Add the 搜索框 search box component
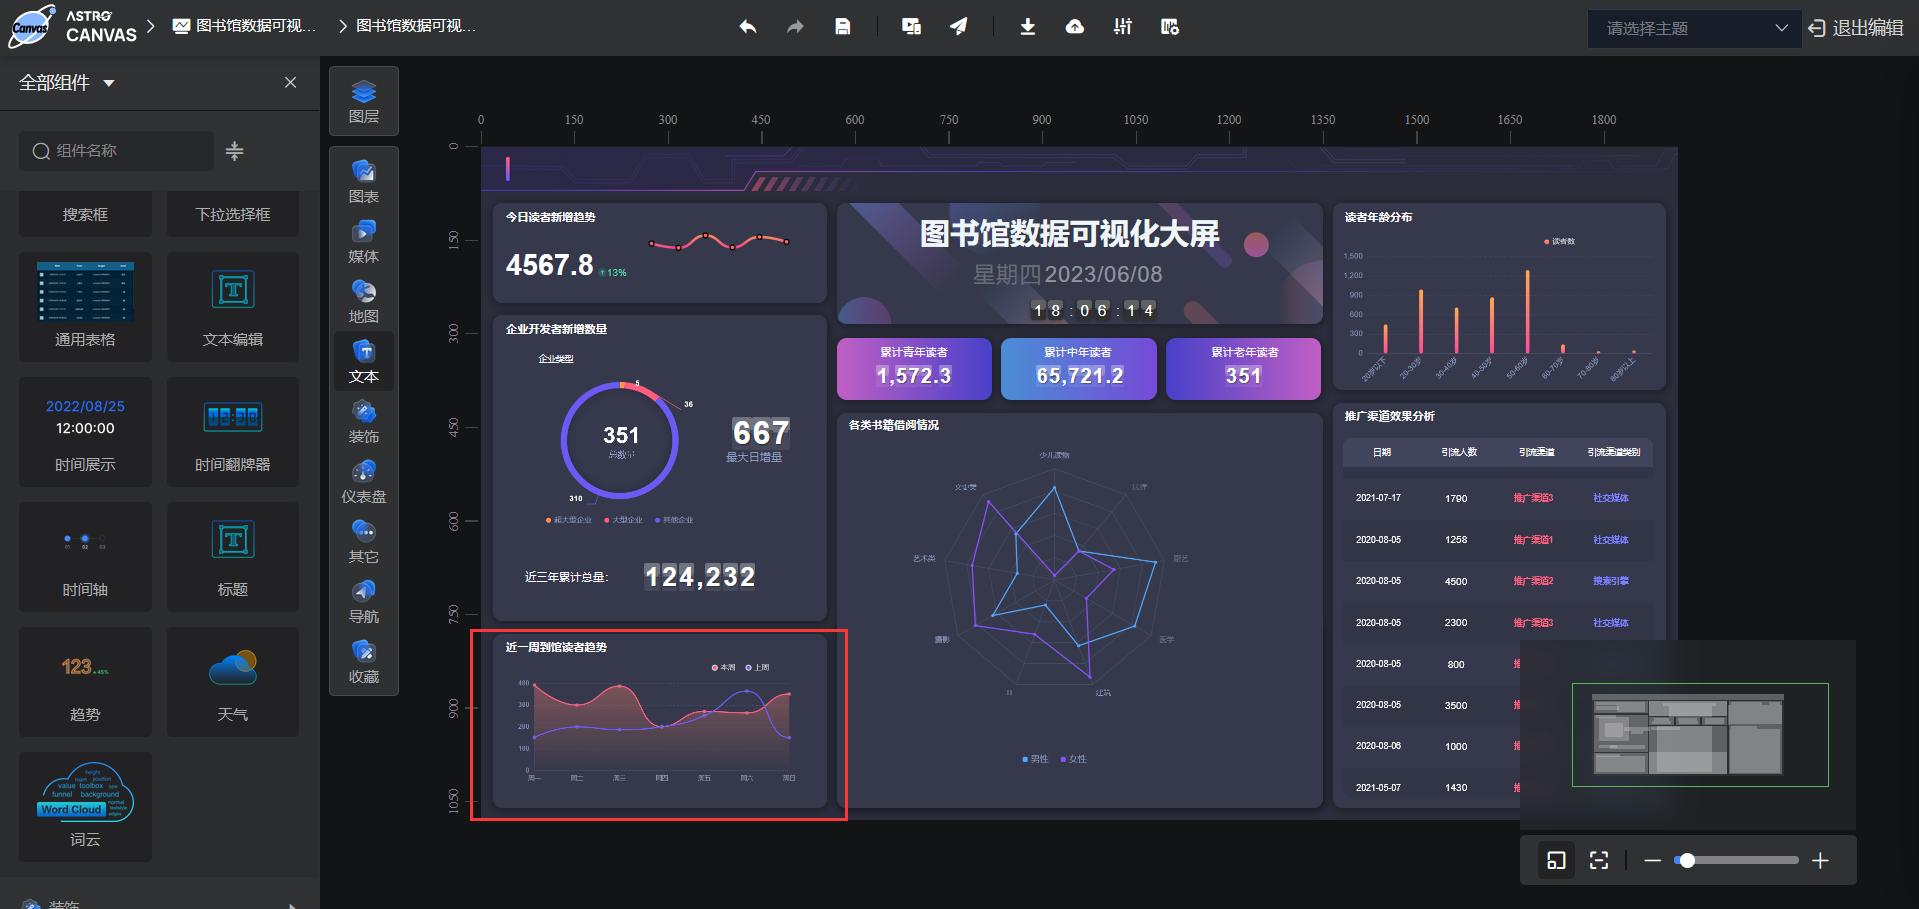Viewport: 1919px width, 909px height. pyautogui.click(x=85, y=214)
